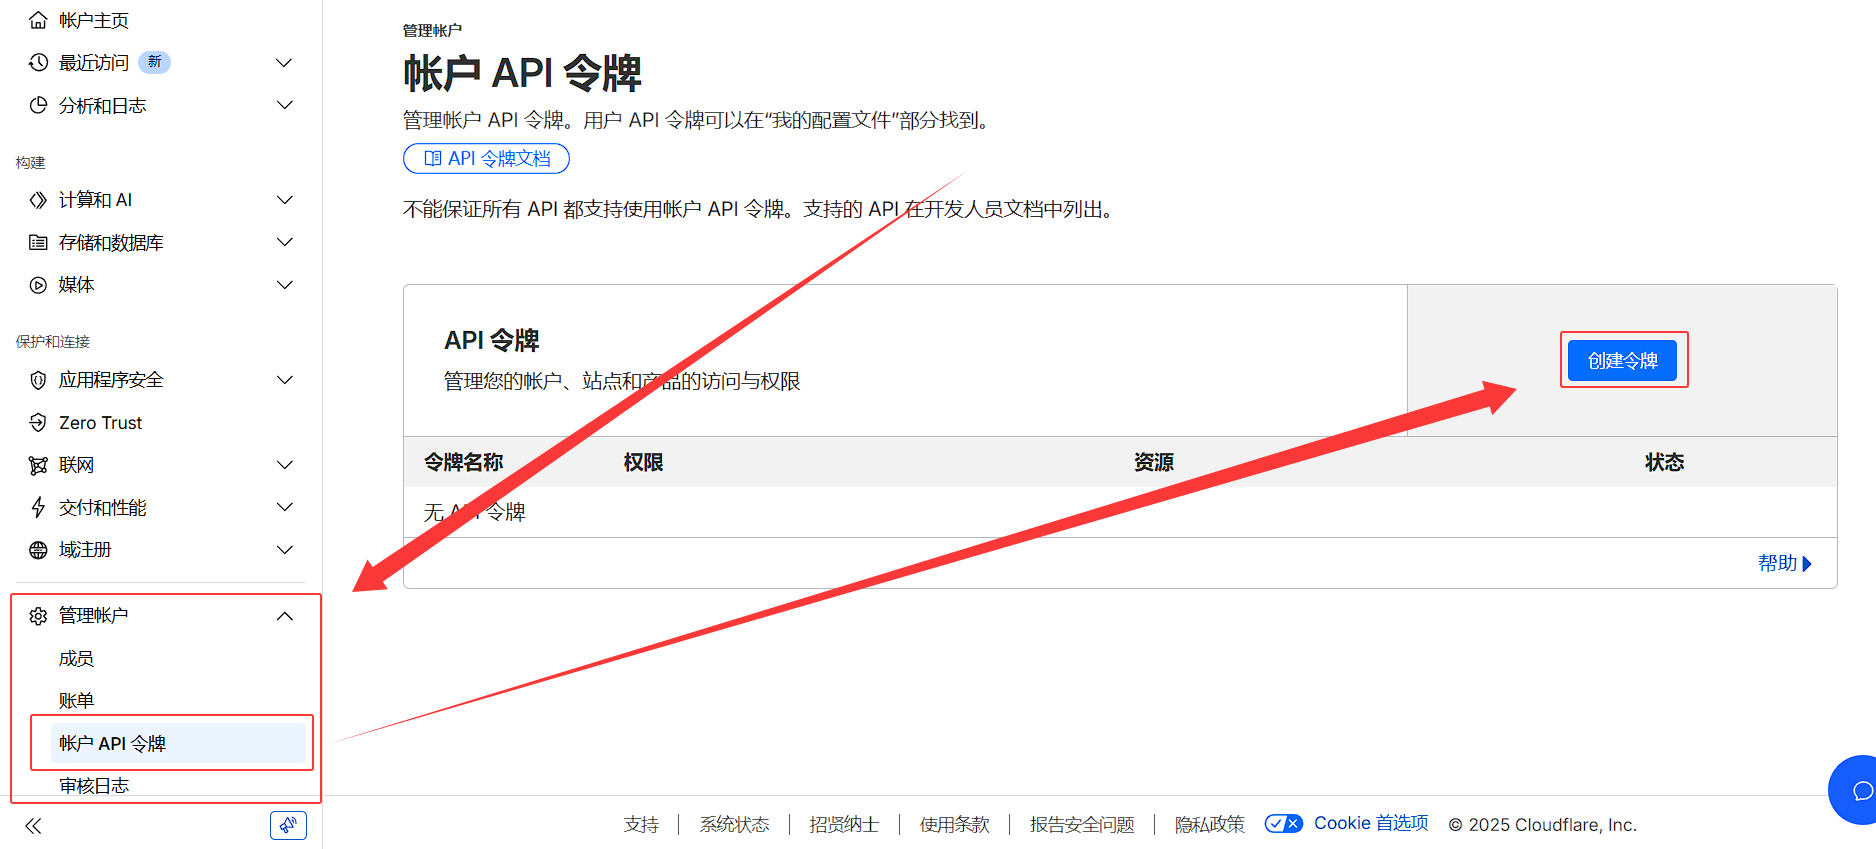Collapse sidebar with double-arrow icon
The width and height of the screenshot is (1876, 849).
33,826
